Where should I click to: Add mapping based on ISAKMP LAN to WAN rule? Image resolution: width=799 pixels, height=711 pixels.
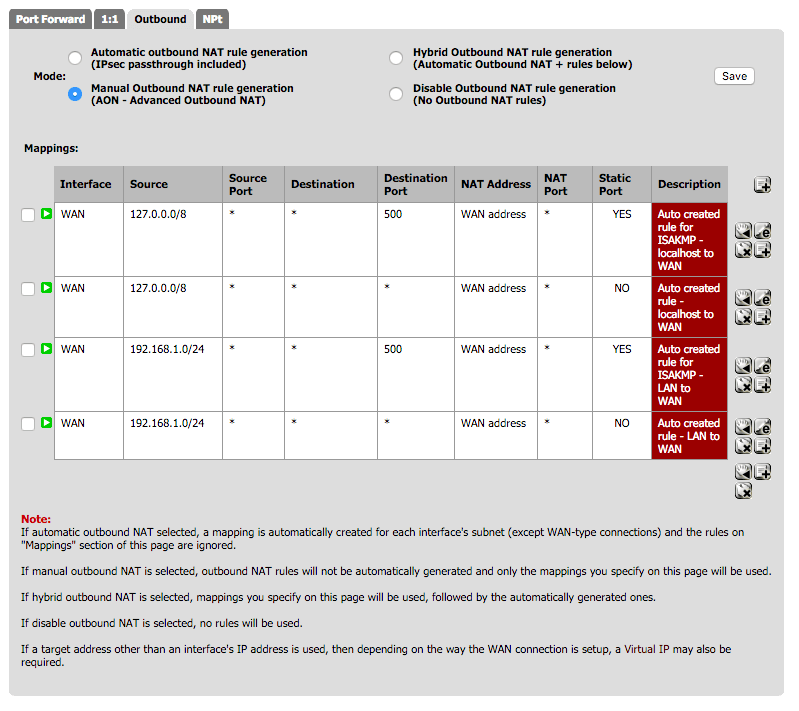762,385
